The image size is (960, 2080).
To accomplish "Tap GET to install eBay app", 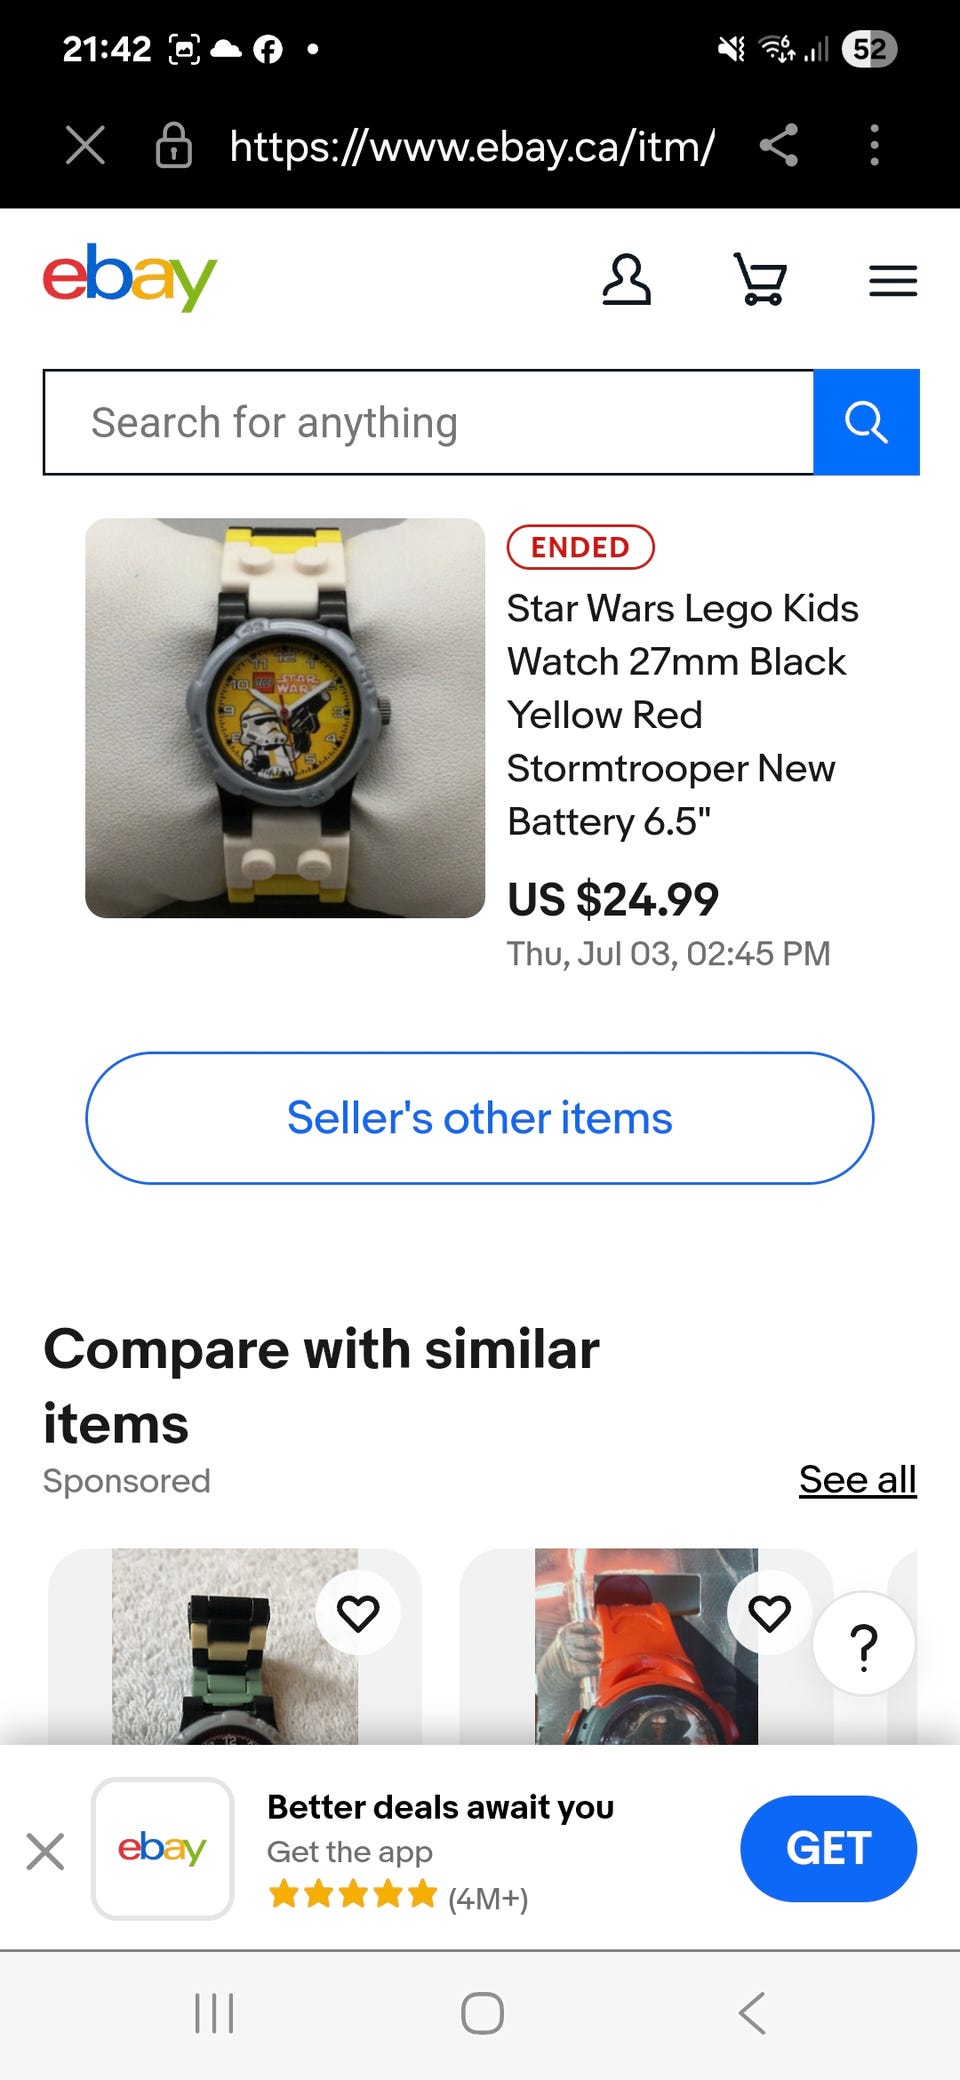I will (x=828, y=1848).
